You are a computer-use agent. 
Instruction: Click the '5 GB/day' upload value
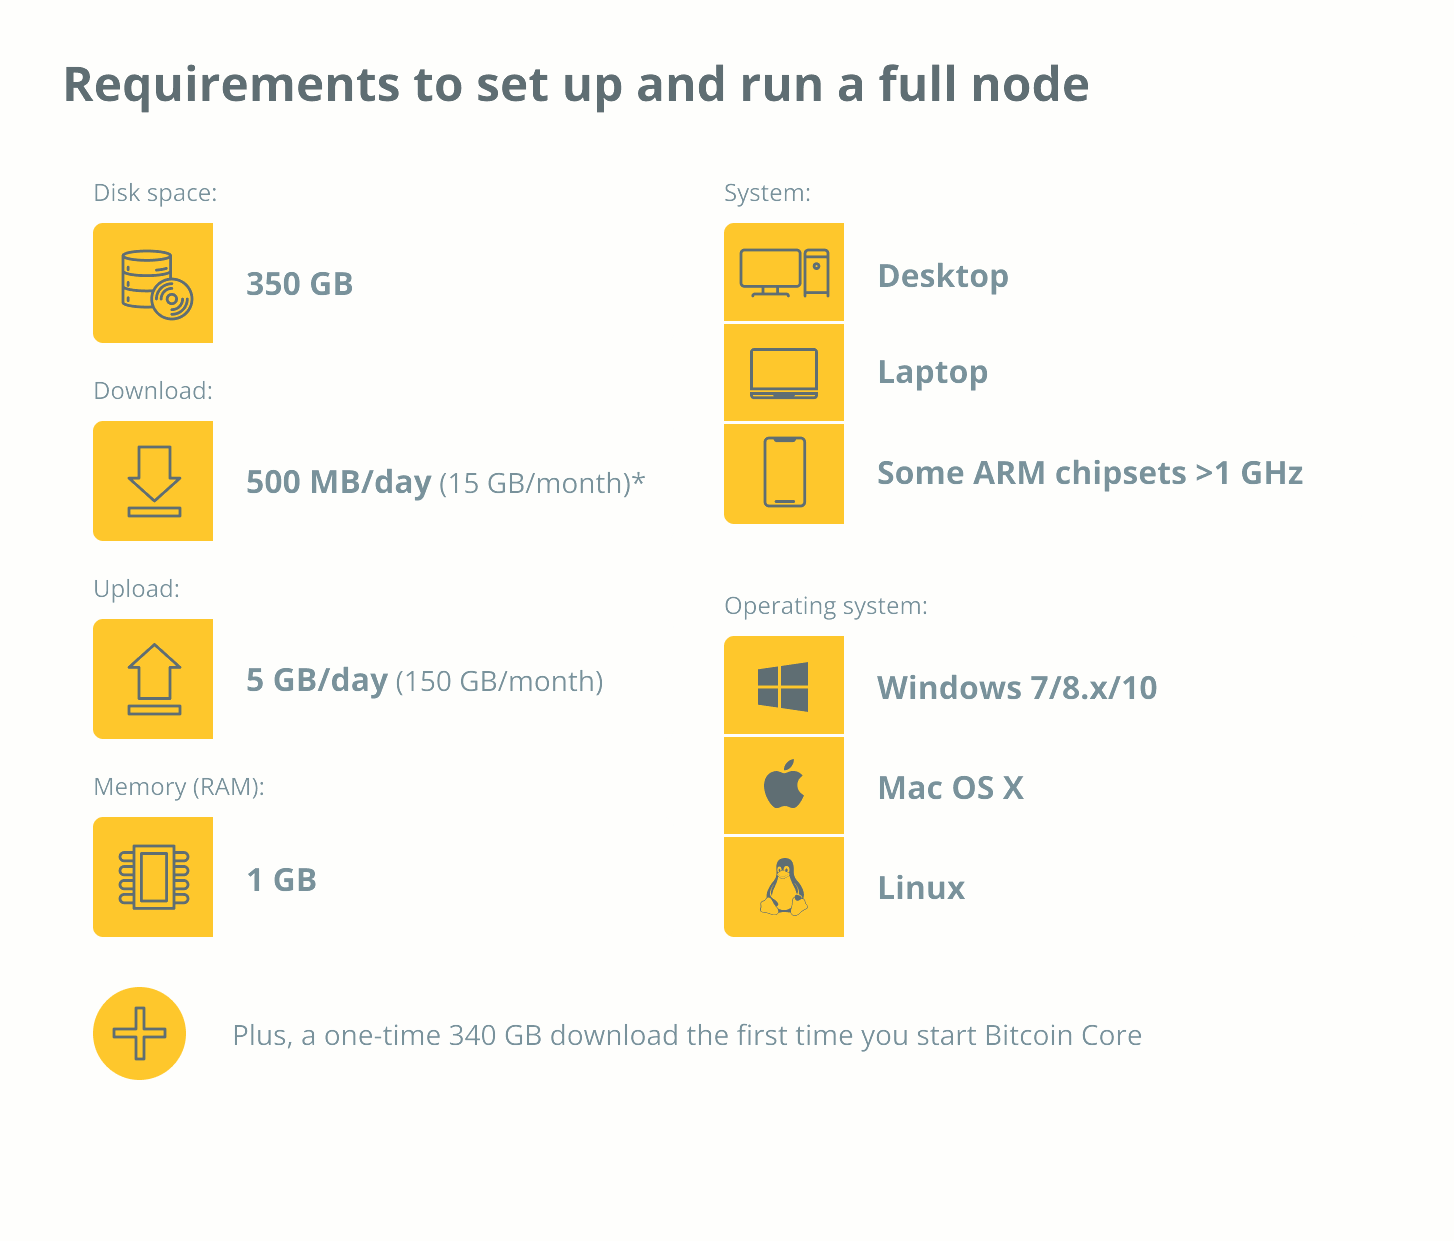click(x=317, y=680)
